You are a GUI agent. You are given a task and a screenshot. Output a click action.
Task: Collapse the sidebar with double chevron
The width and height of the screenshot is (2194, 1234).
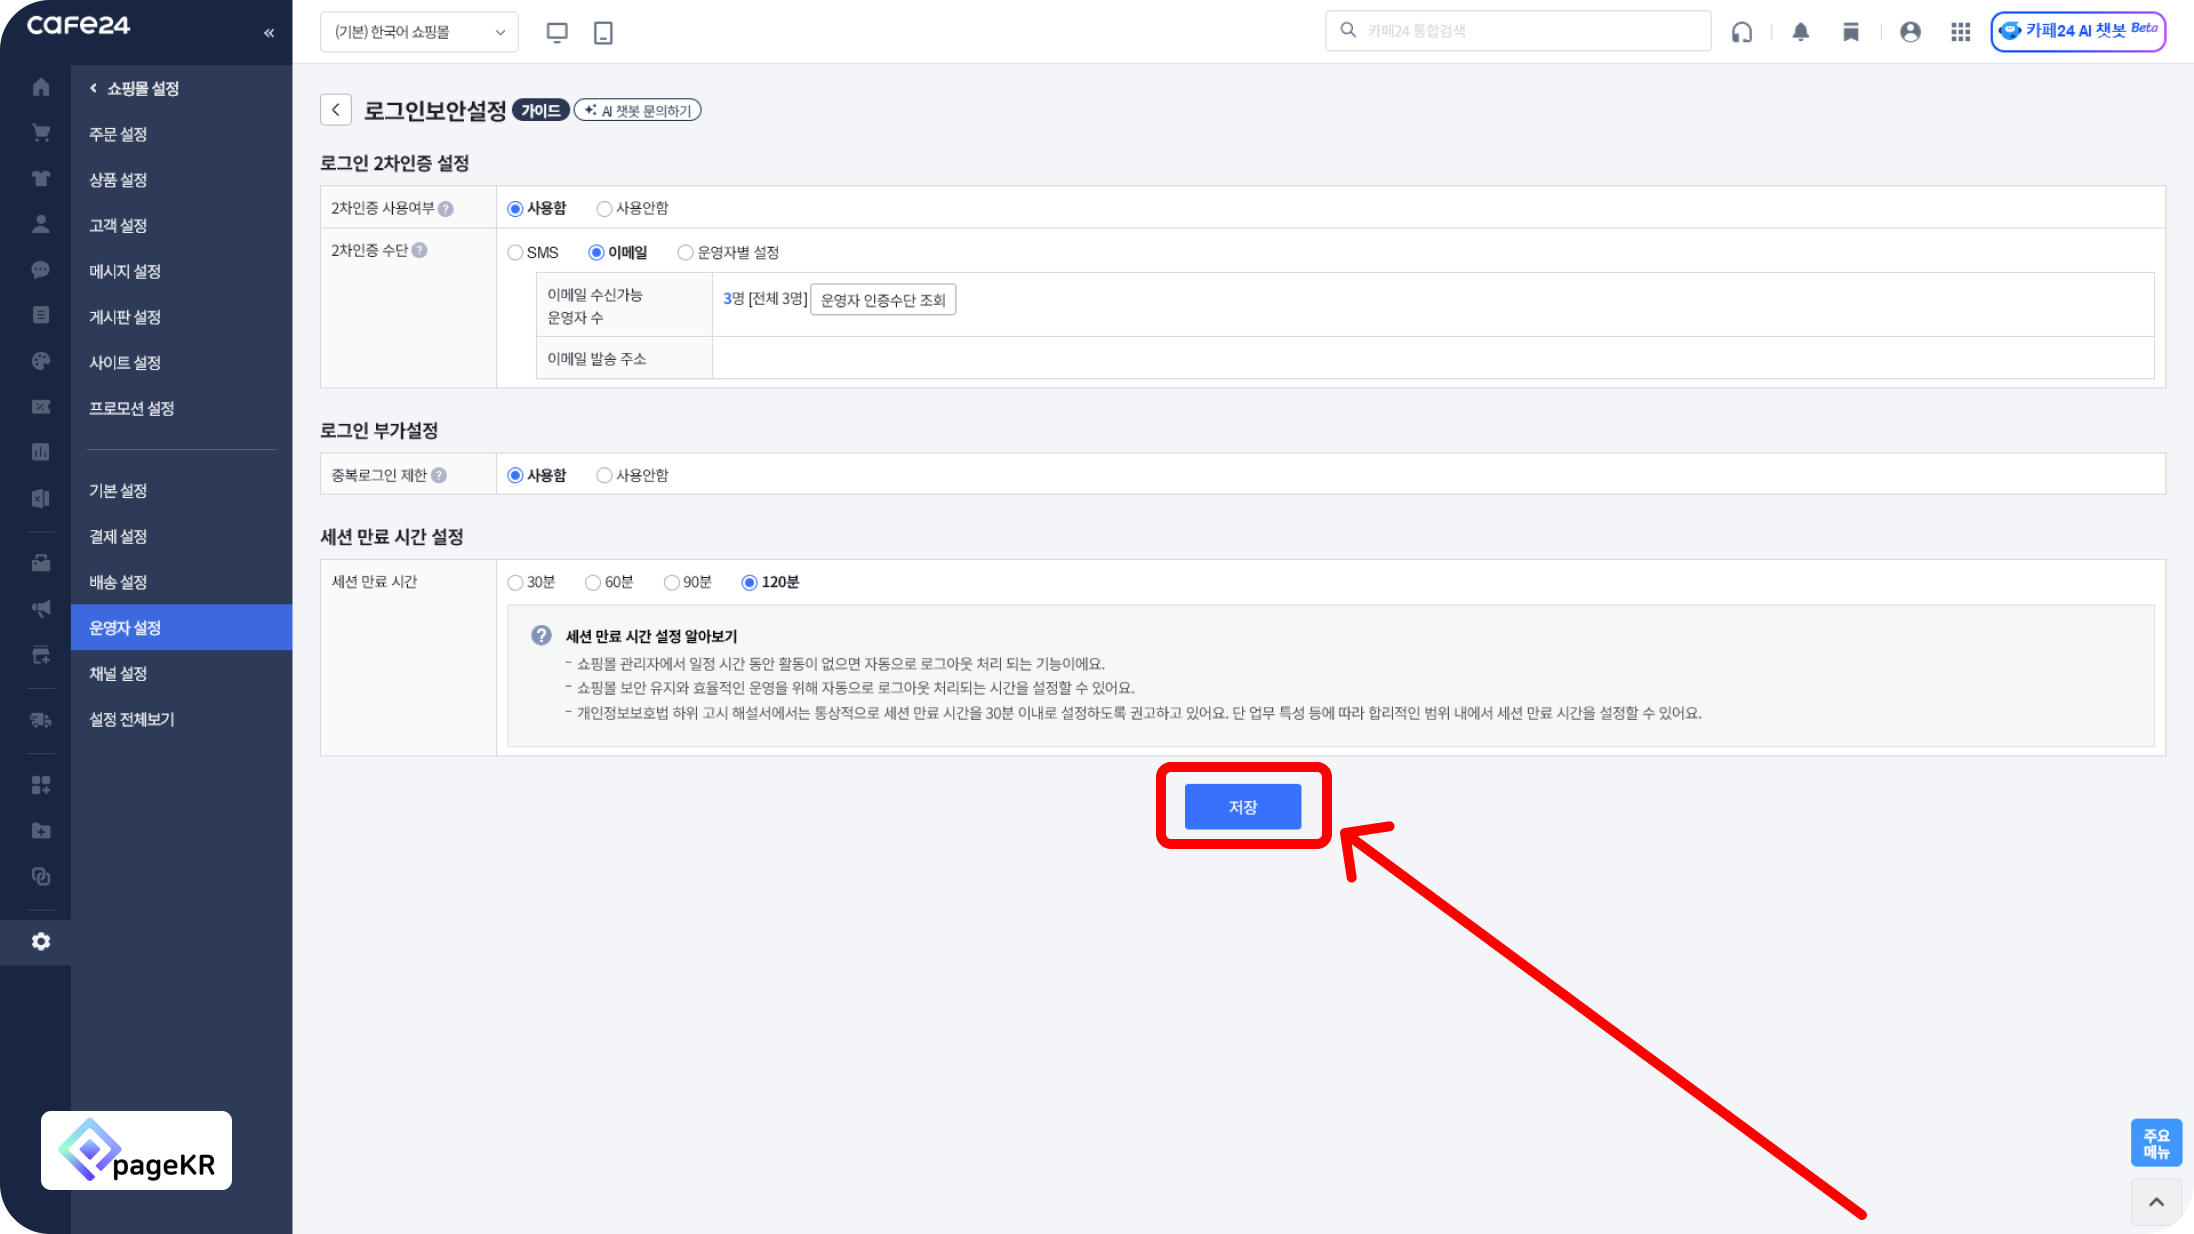coord(268,33)
